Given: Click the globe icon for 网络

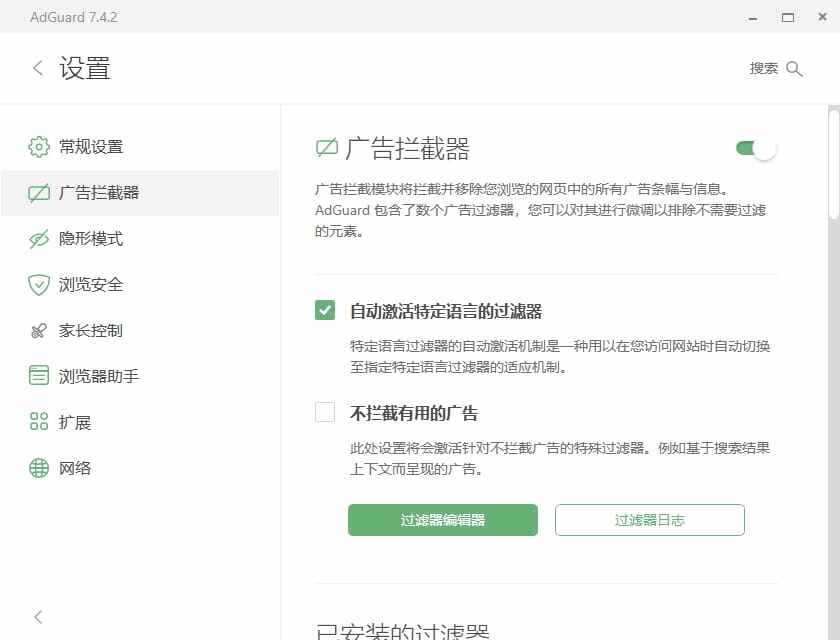Looking at the screenshot, I should 39,468.
